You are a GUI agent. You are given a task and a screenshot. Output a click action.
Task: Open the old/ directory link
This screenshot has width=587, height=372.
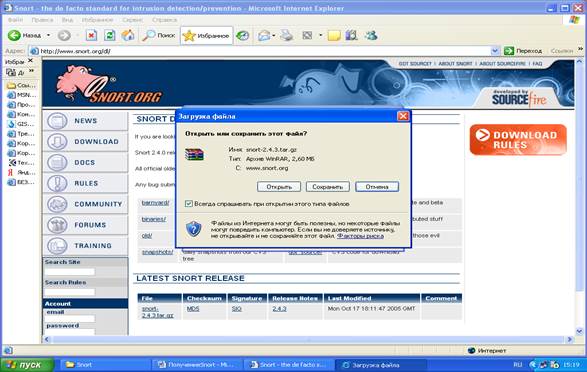[147, 236]
